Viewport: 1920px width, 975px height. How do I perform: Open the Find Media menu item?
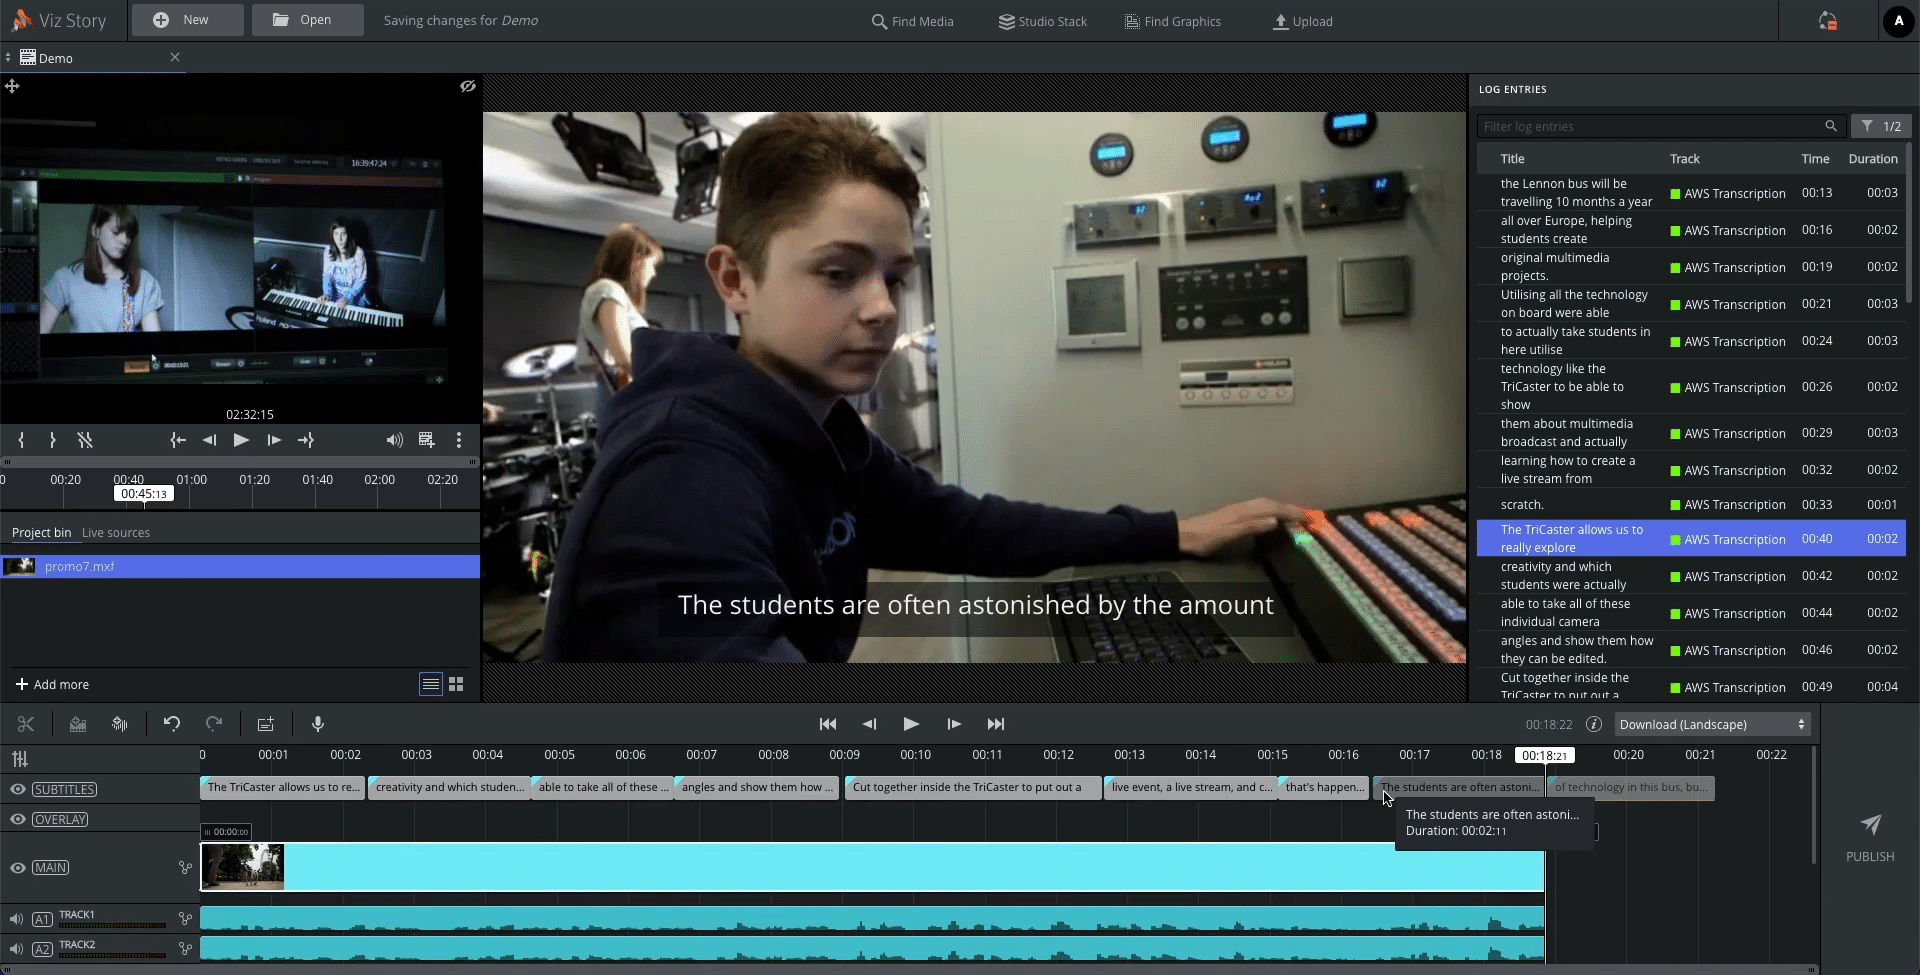click(x=912, y=21)
